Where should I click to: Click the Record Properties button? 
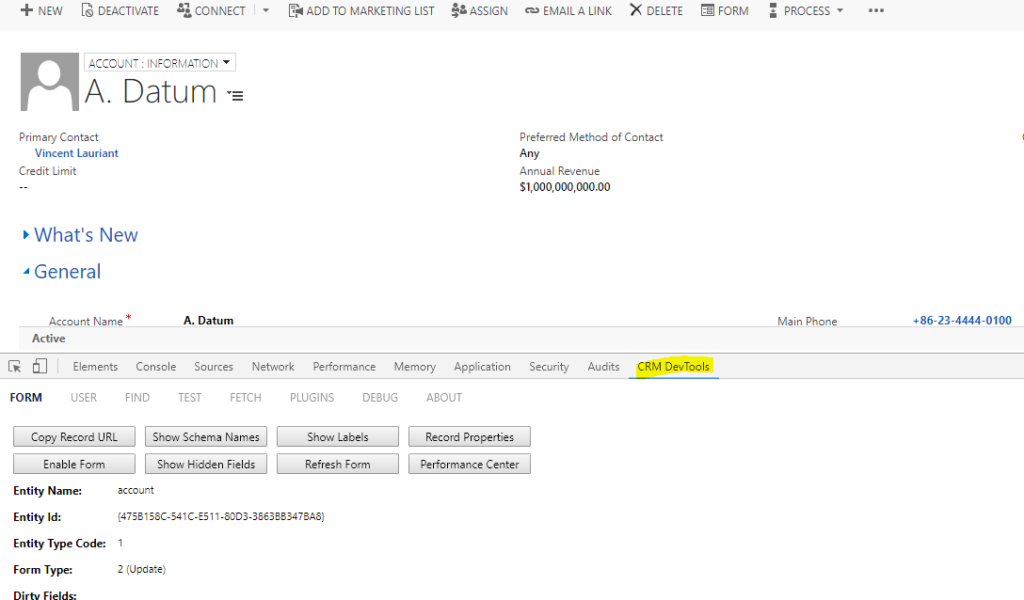(x=470, y=437)
